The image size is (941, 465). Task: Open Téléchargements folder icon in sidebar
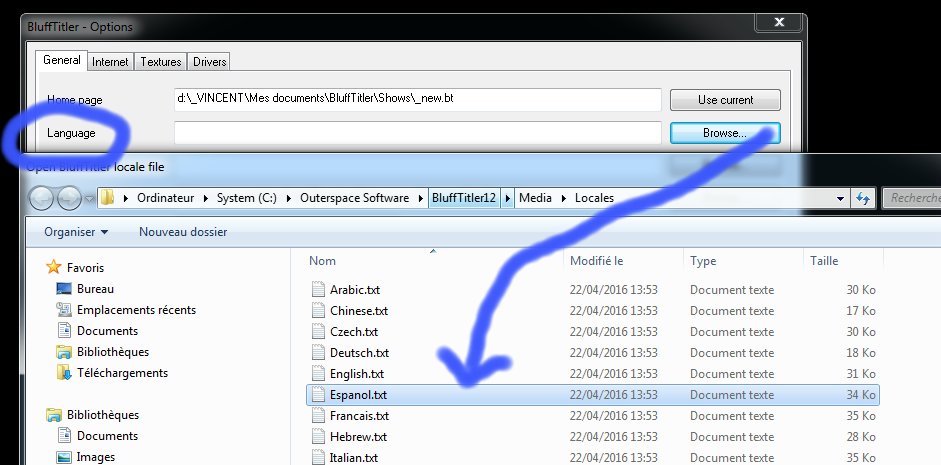click(65, 373)
